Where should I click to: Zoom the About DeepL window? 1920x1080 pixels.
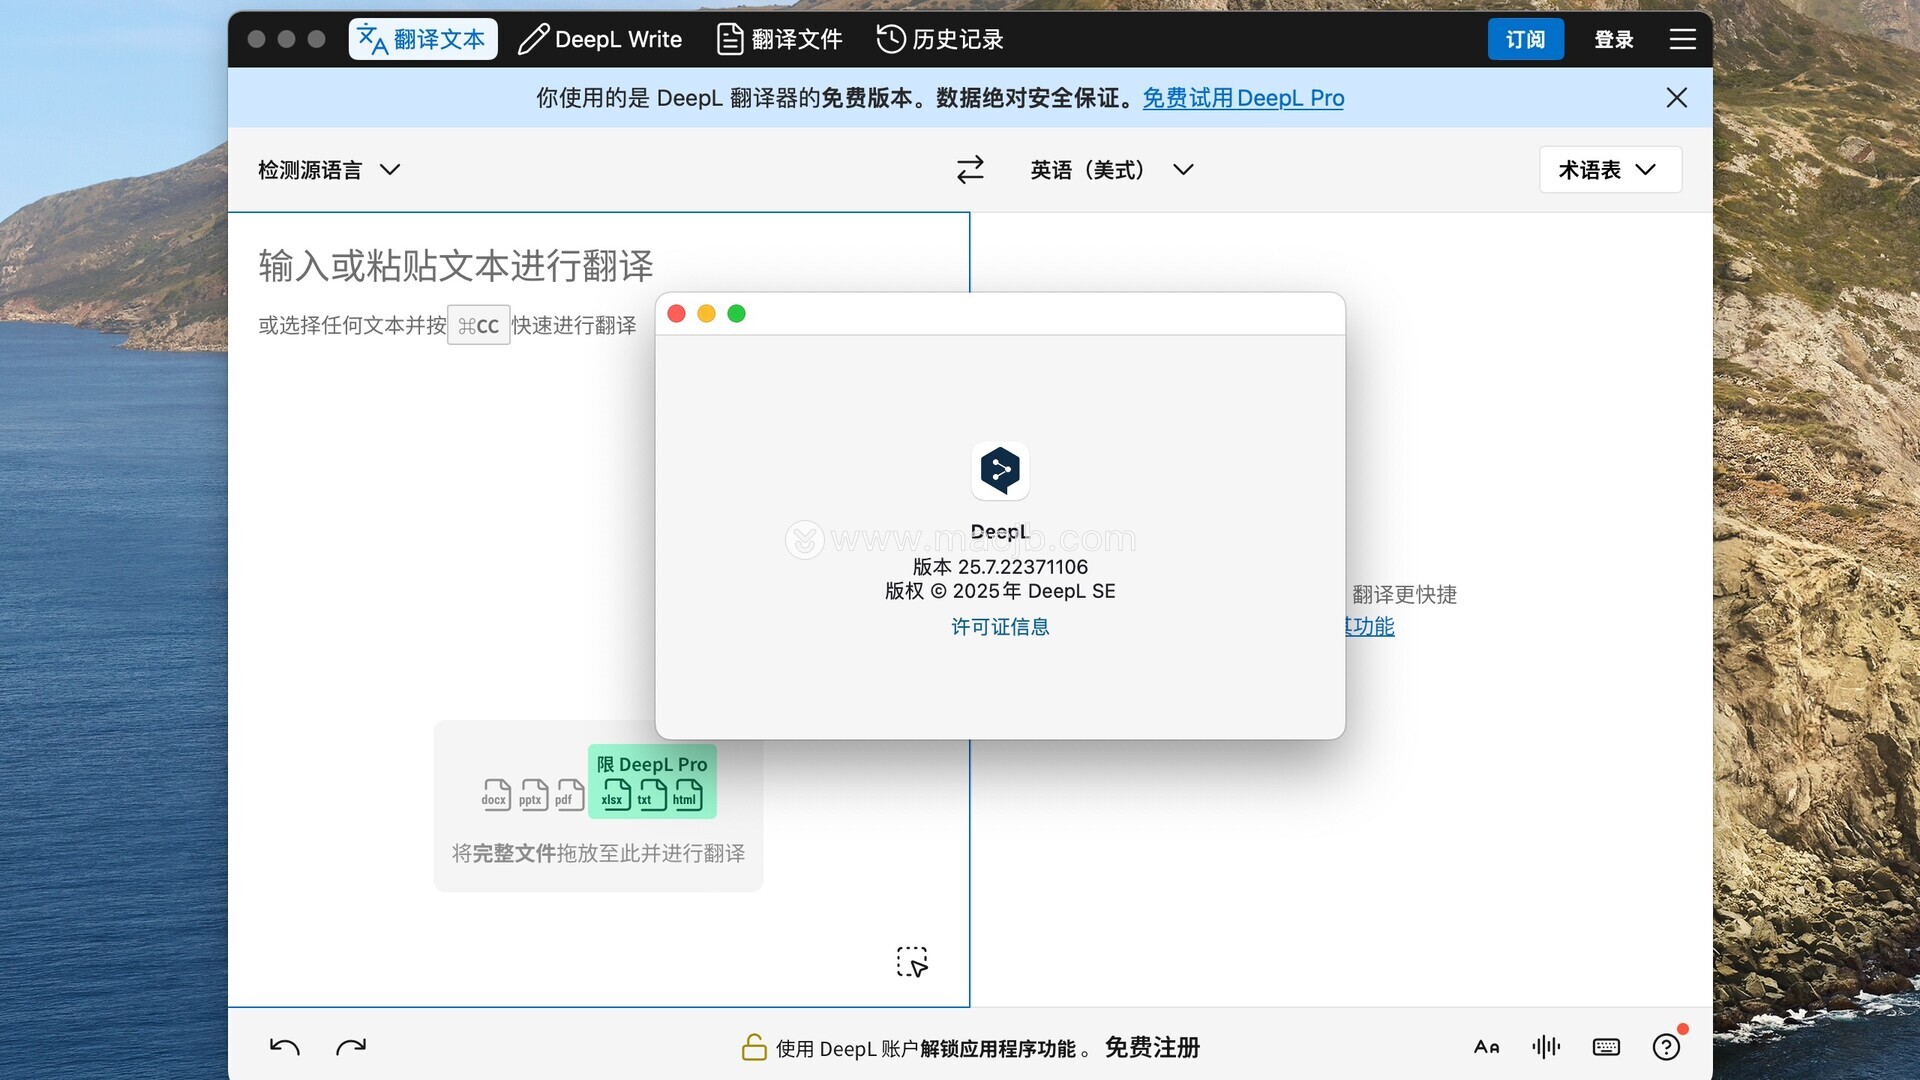tap(736, 314)
